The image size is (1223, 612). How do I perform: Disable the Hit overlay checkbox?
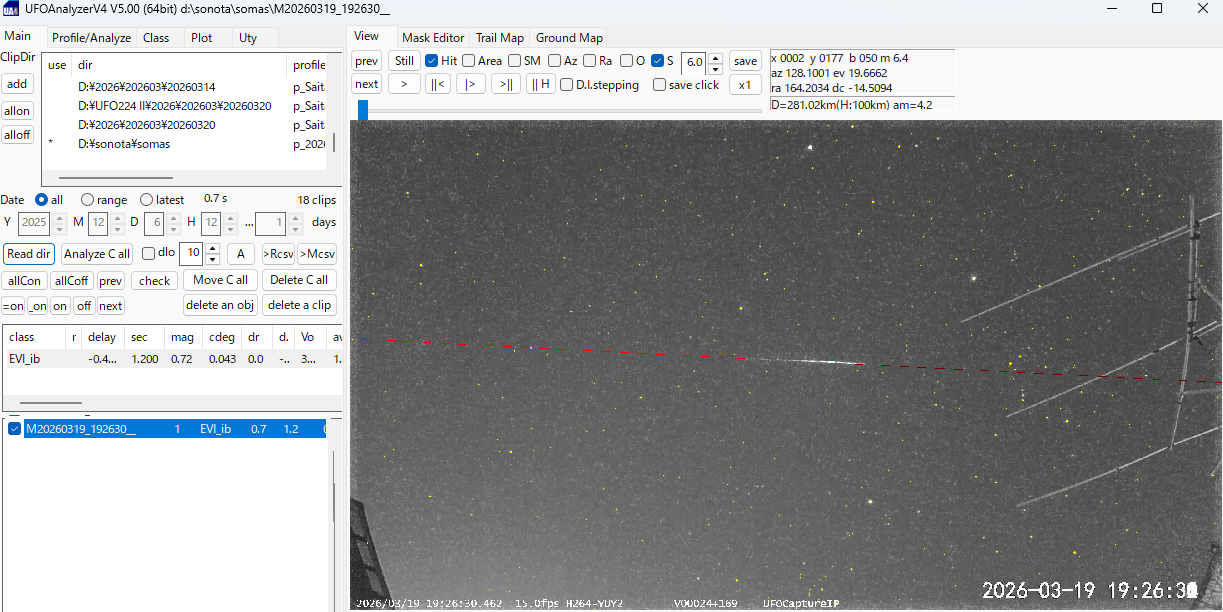(x=430, y=60)
